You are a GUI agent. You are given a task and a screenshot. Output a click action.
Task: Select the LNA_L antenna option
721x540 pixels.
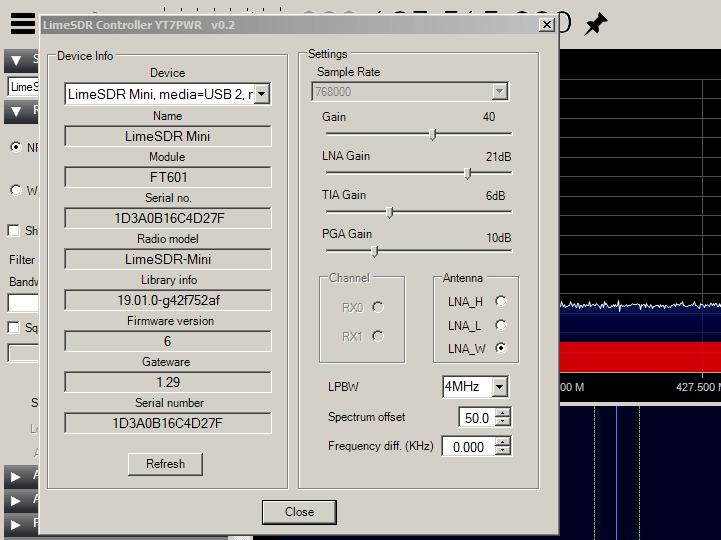click(x=501, y=325)
